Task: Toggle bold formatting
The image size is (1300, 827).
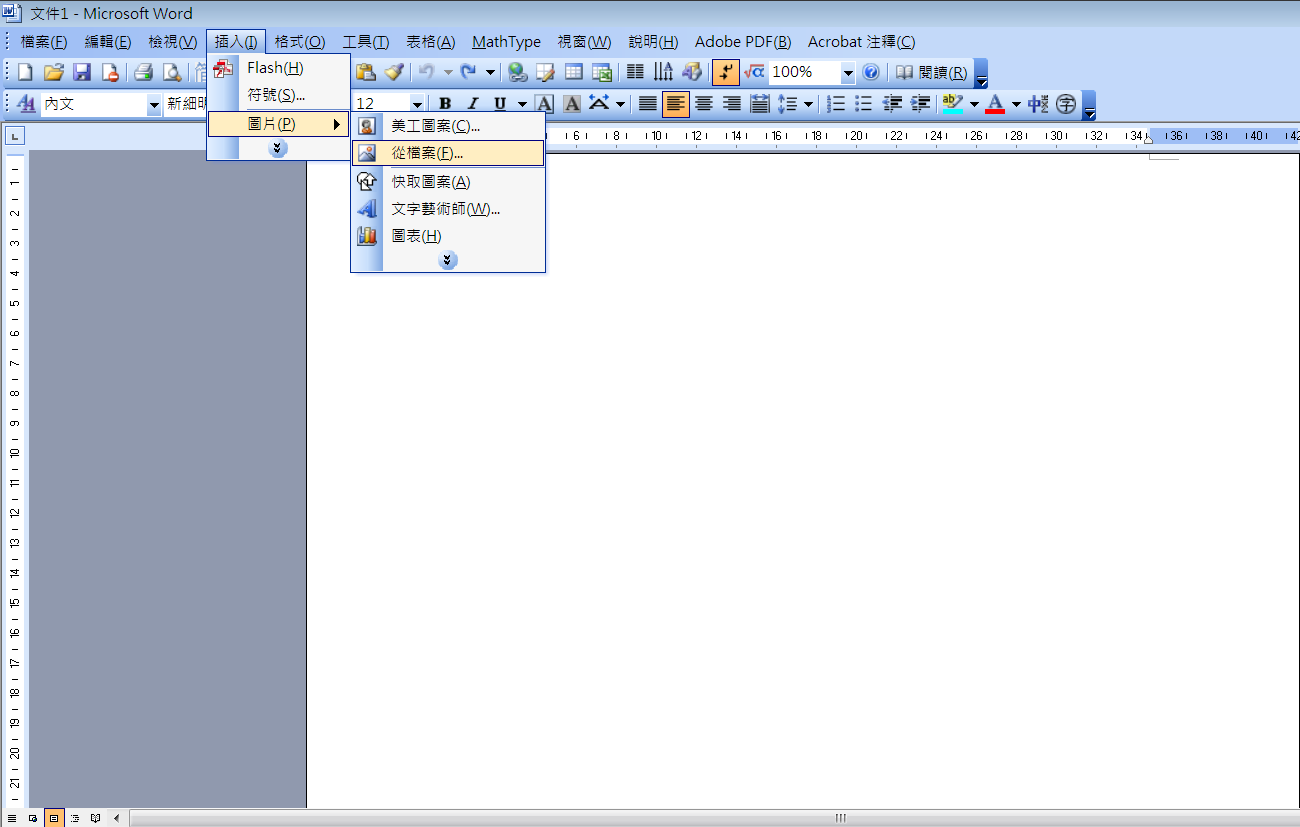Action: pyautogui.click(x=445, y=103)
